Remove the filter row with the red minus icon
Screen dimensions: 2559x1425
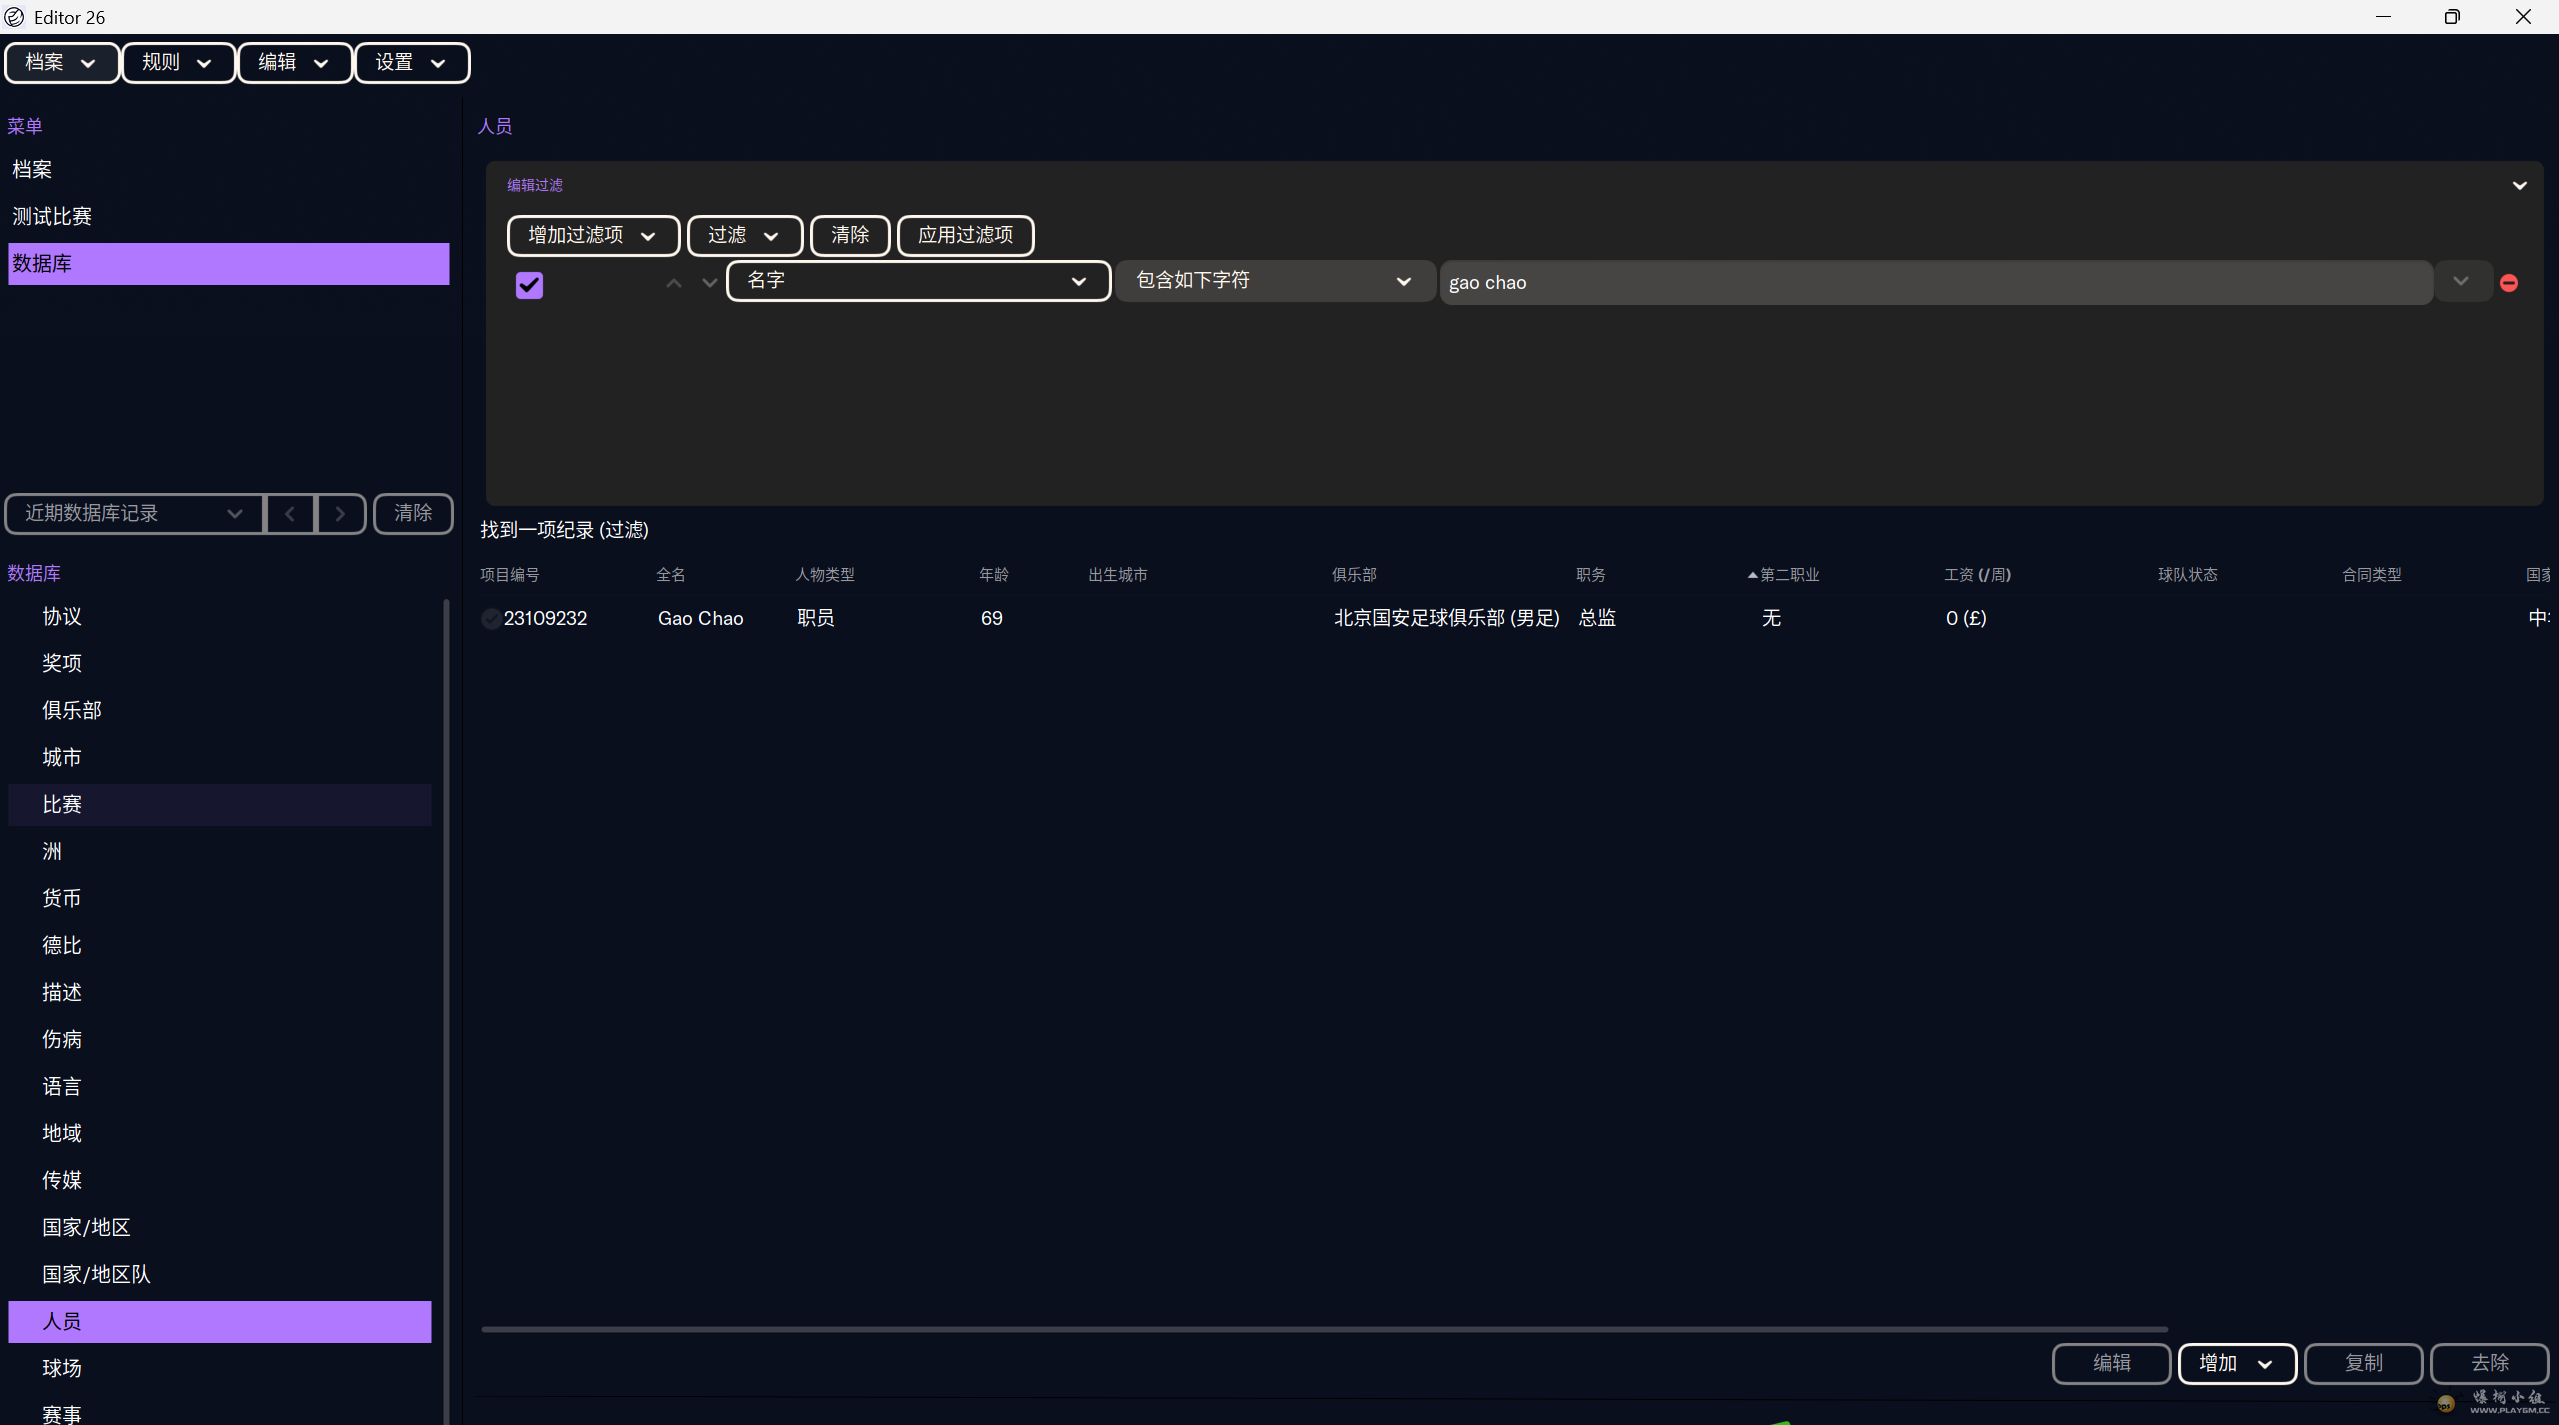click(x=2509, y=282)
